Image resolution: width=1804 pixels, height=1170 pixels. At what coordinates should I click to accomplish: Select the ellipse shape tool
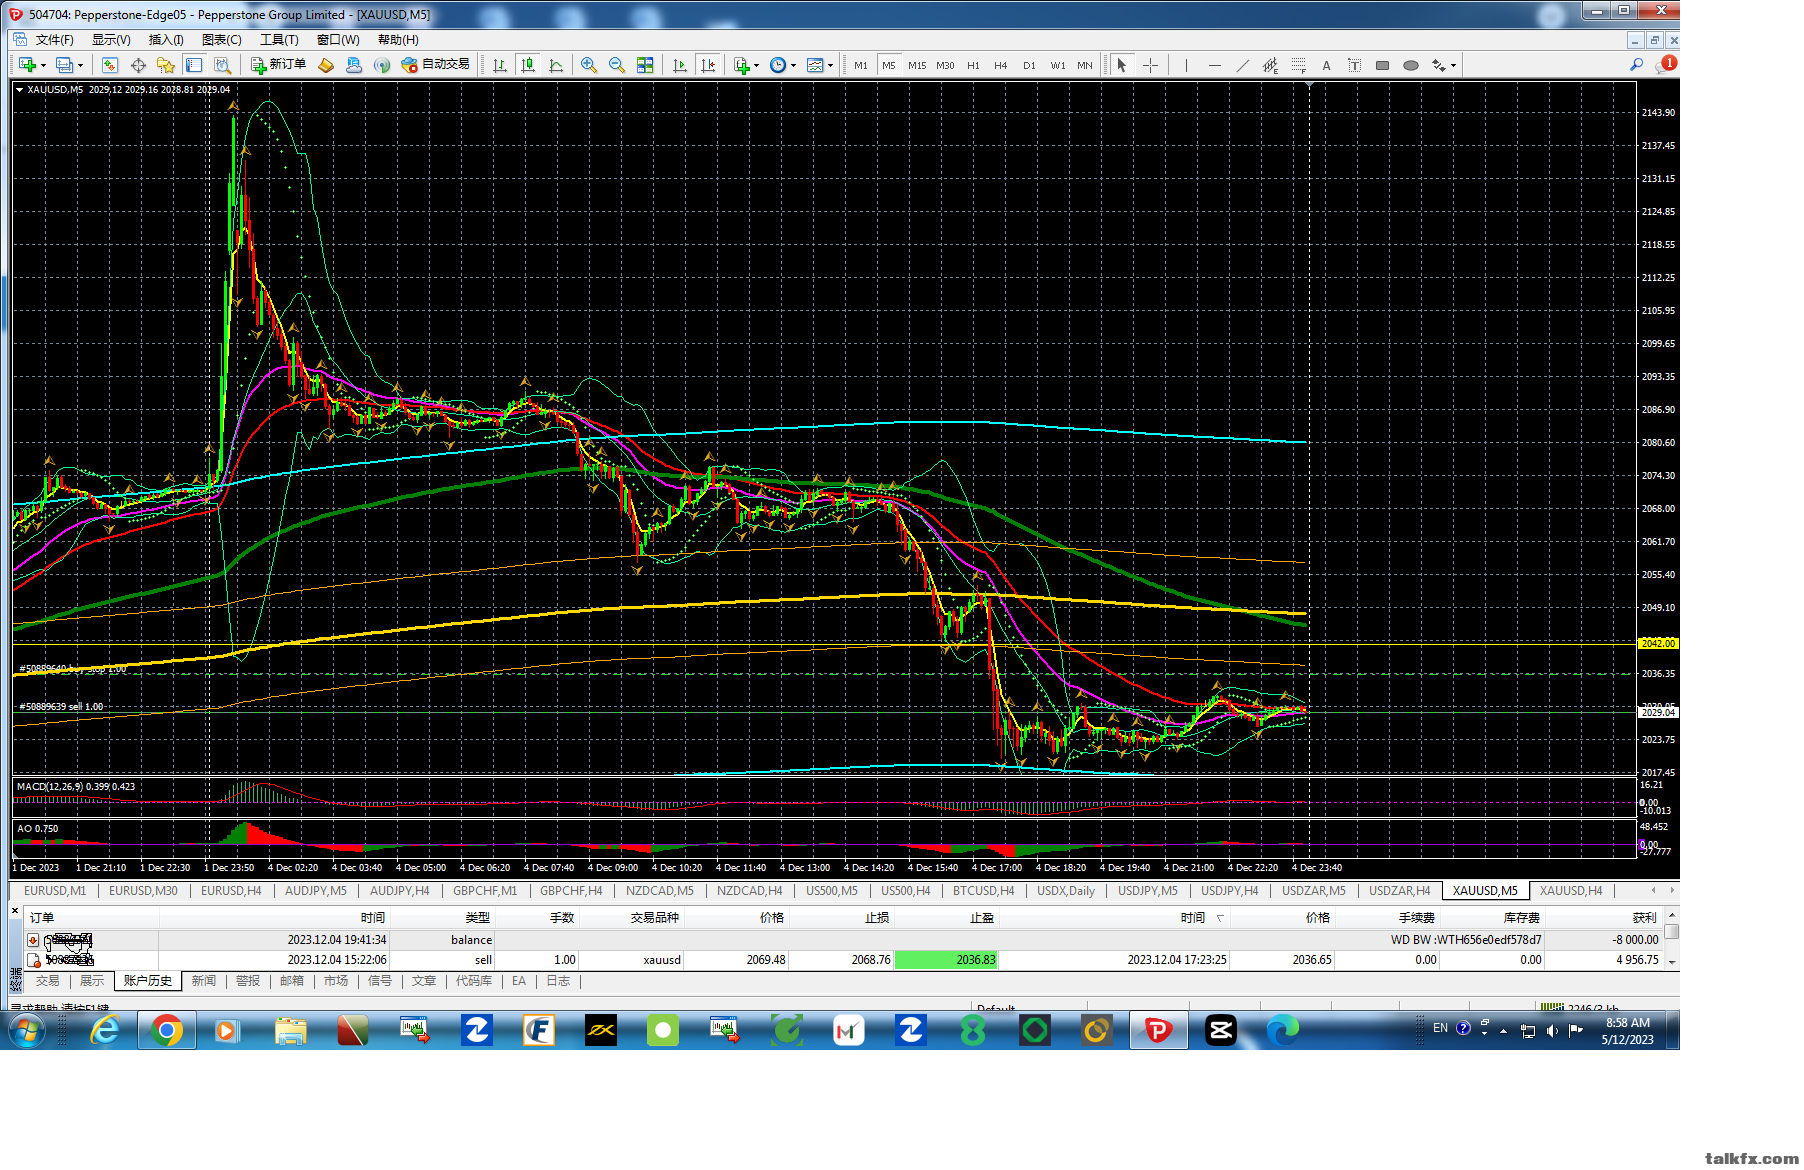tap(1410, 65)
